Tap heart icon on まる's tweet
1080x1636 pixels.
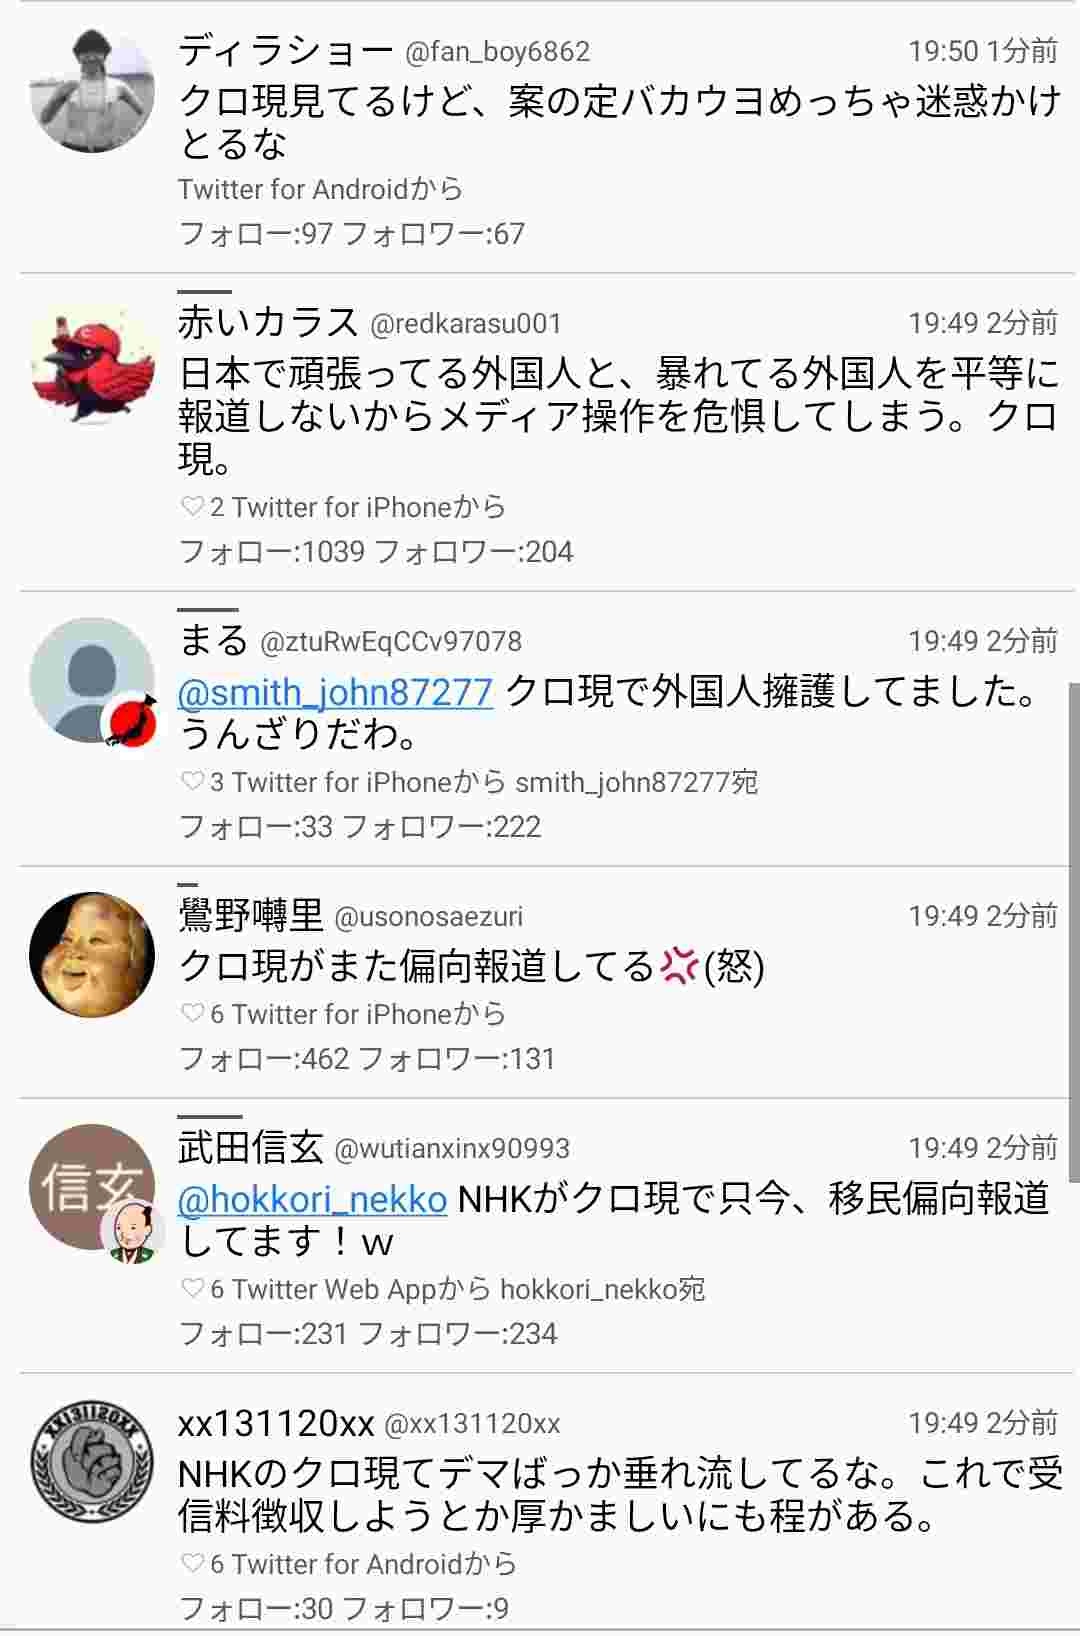coord(192,782)
